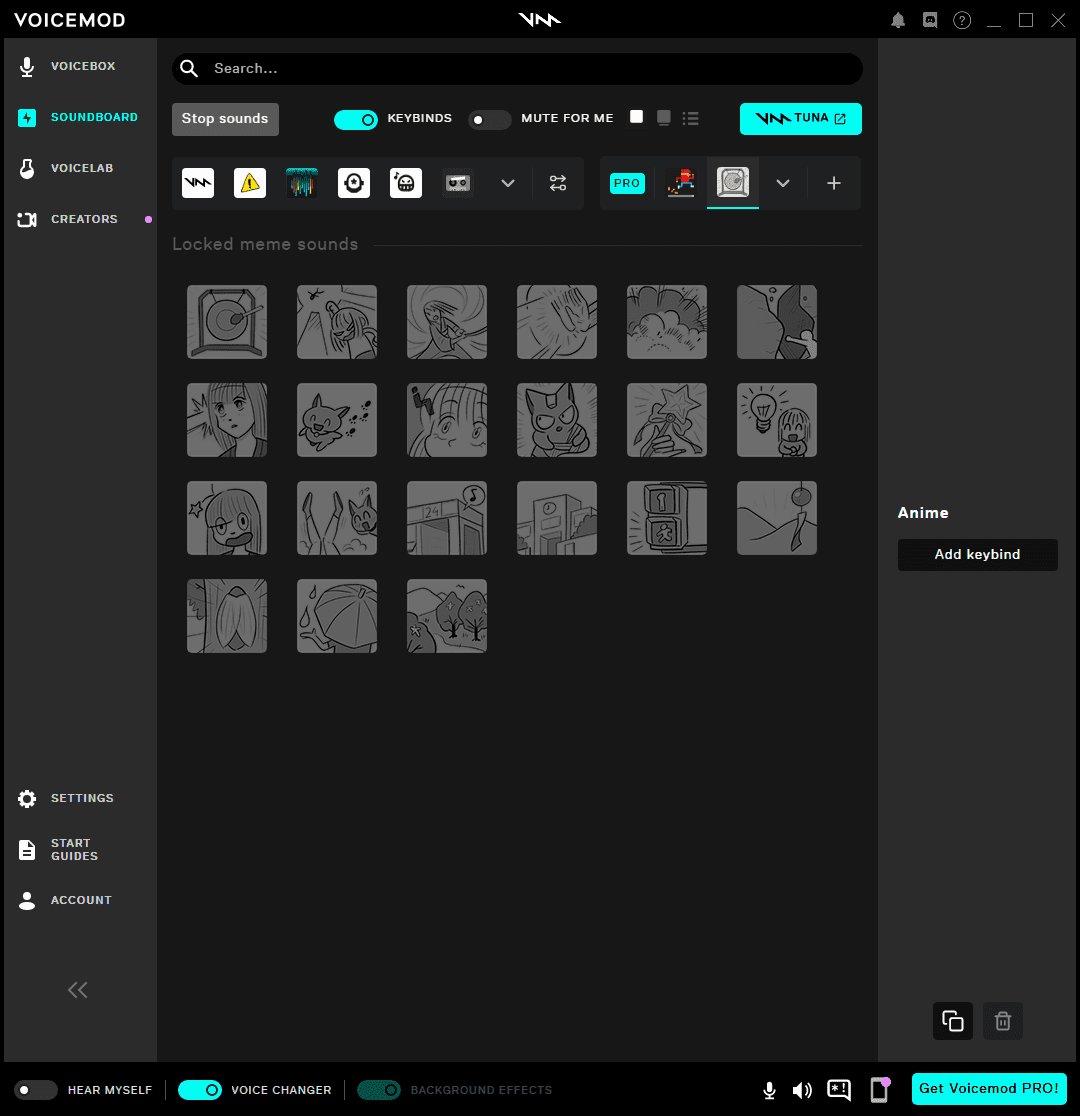Viewport: 1080px width, 1116px height.
Task: Play the traffic light meme sound
Action: (x=667, y=517)
